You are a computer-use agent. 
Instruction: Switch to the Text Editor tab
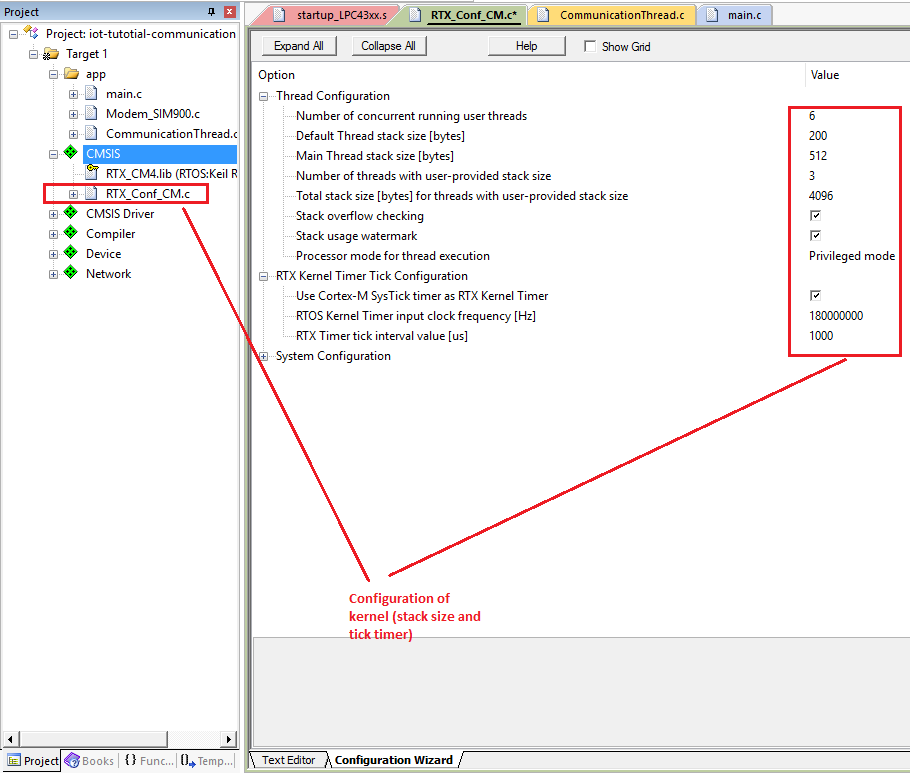point(288,760)
